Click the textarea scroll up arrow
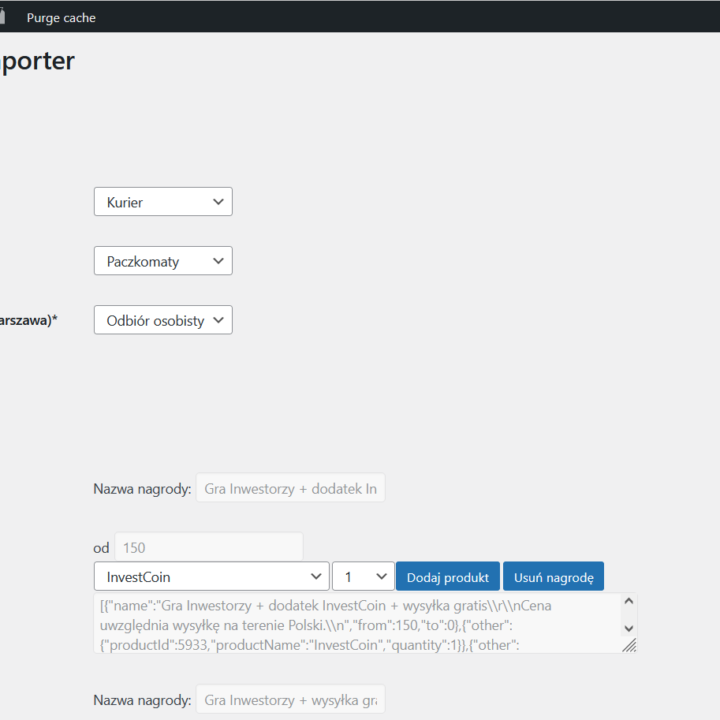 tap(628, 602)
